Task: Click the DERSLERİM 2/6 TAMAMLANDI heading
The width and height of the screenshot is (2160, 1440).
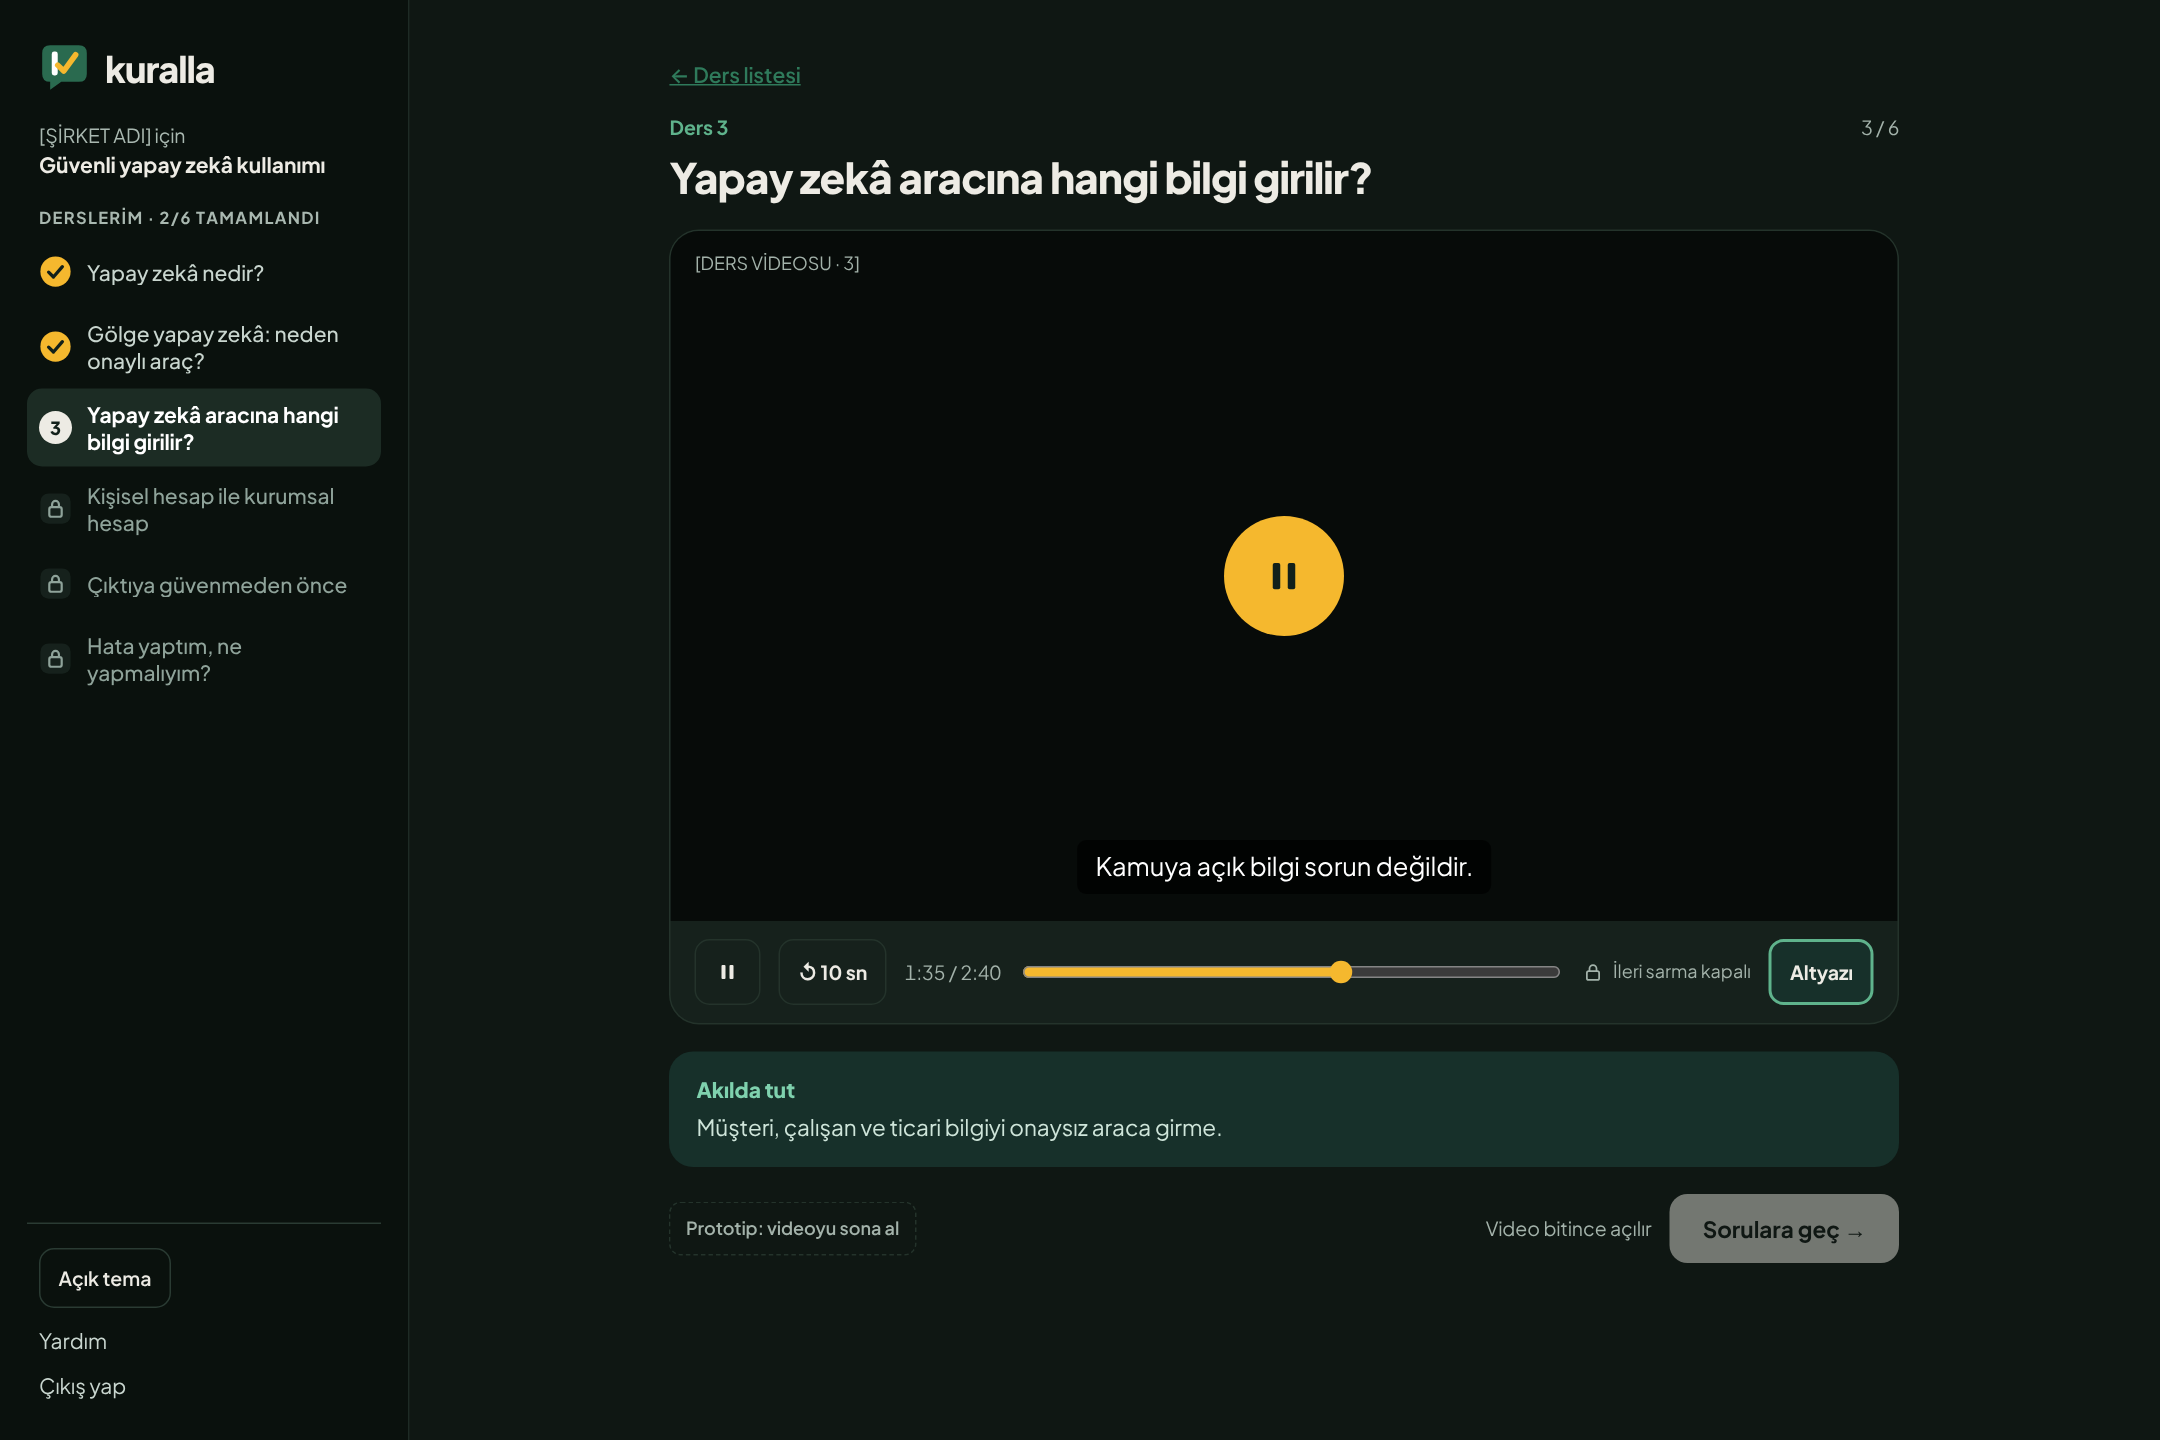Action: (179, 218)
